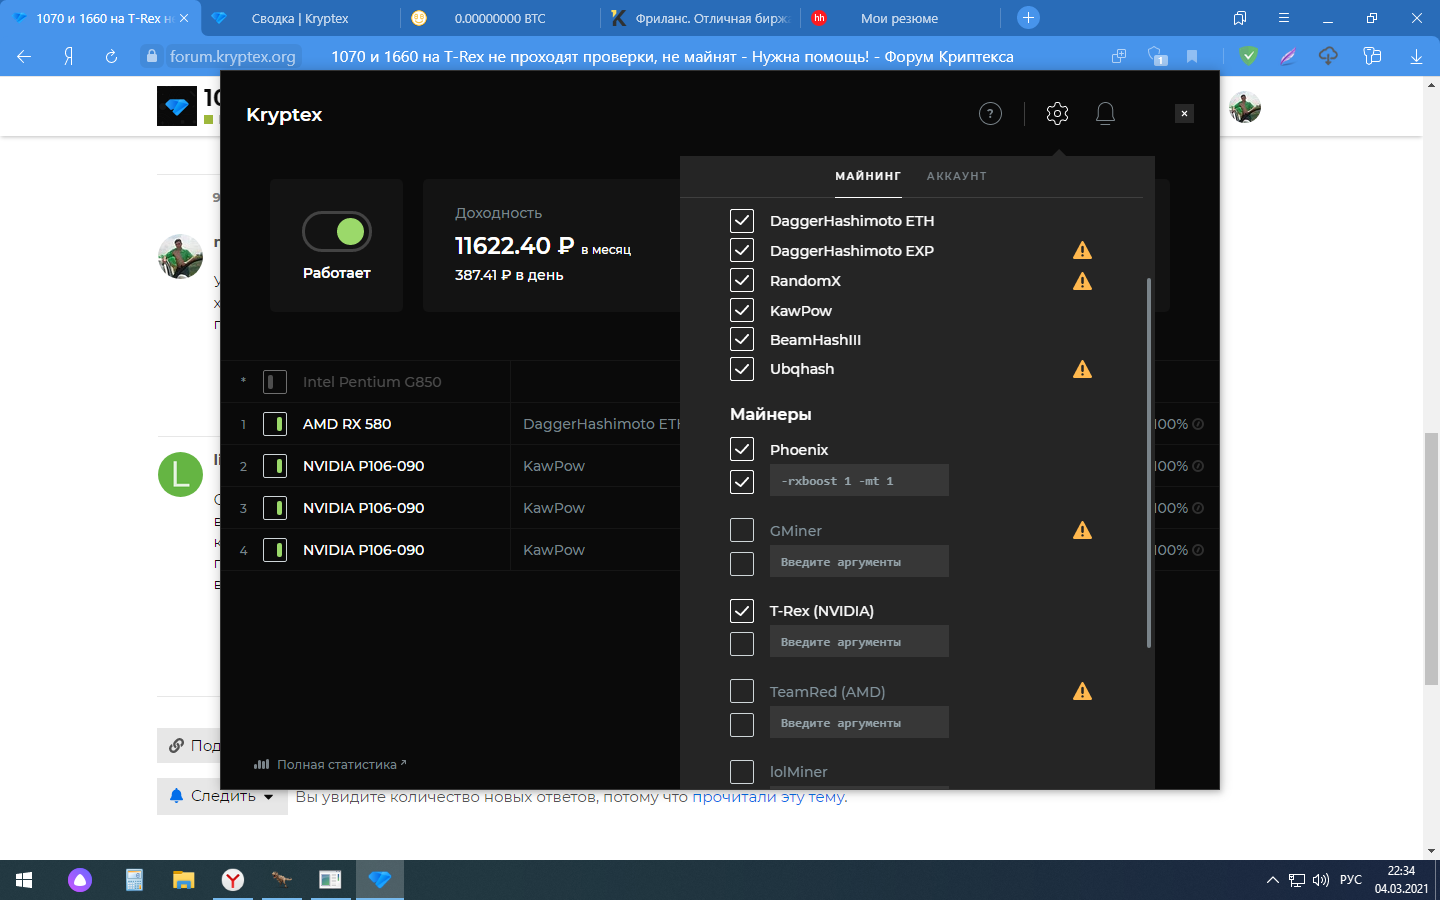Reload the forum page
This screenshot has height=900, width=1440.
point(111,57)
